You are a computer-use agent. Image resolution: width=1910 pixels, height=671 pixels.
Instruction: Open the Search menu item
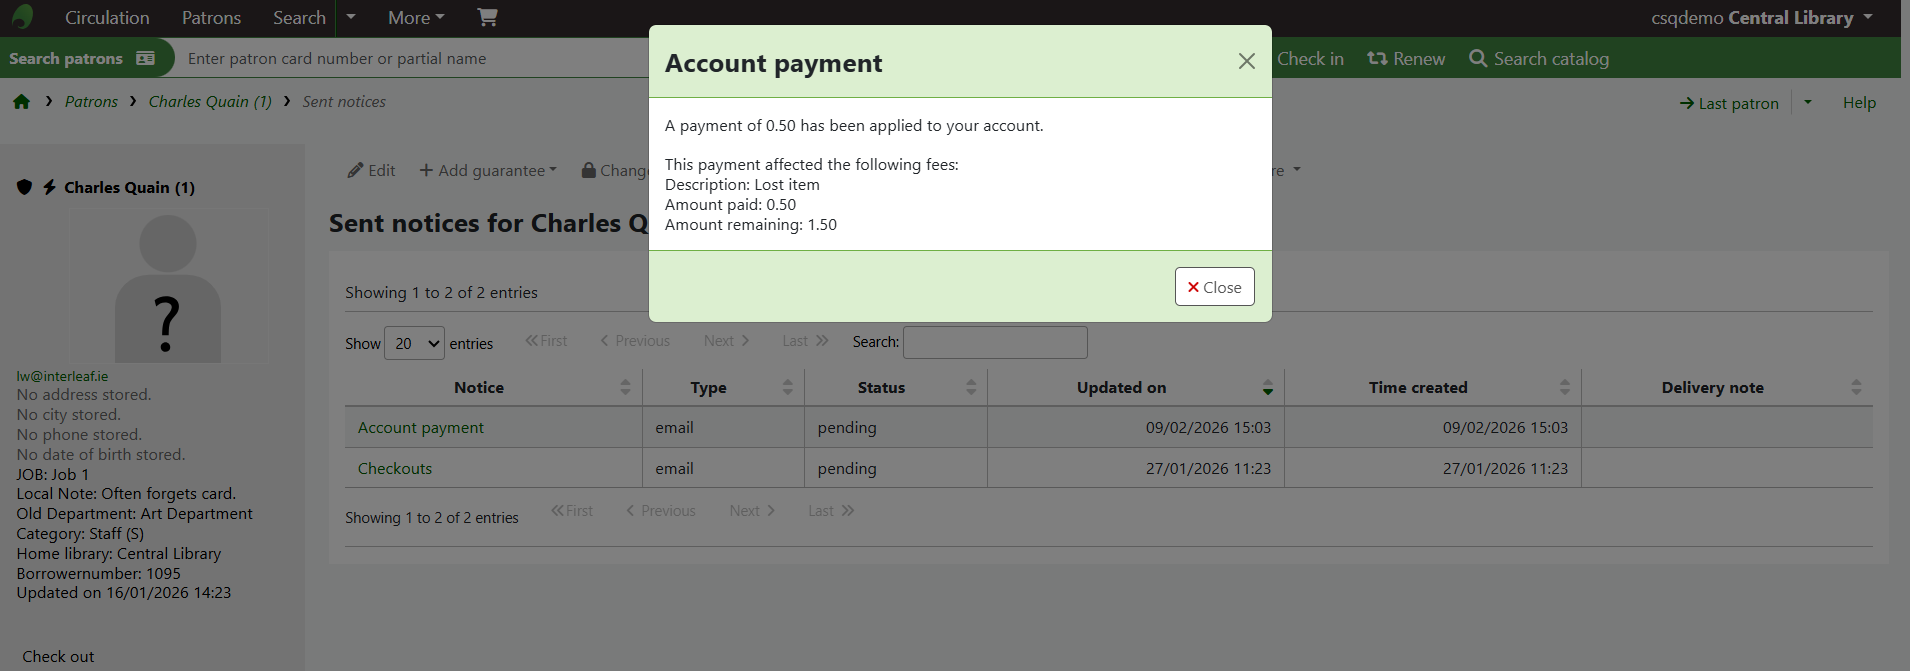299,18
